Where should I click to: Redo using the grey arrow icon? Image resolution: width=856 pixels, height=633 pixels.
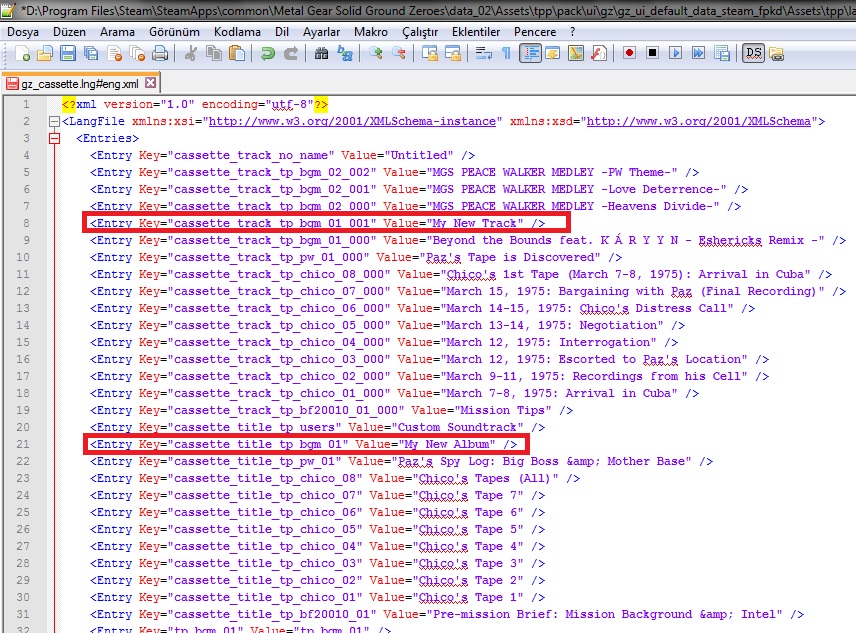[x=290, y=53]
